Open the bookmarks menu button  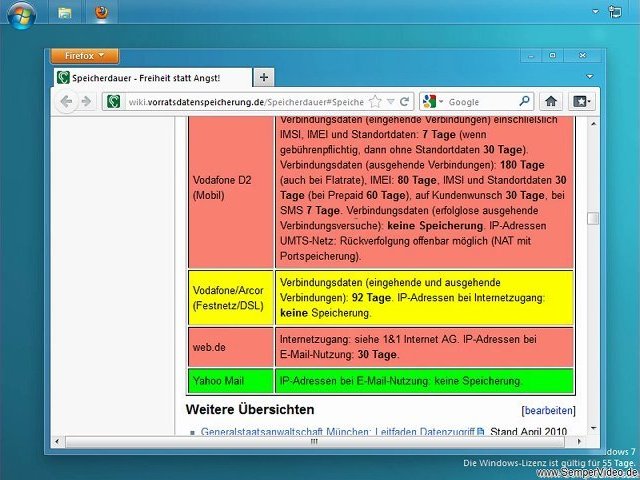581,101
